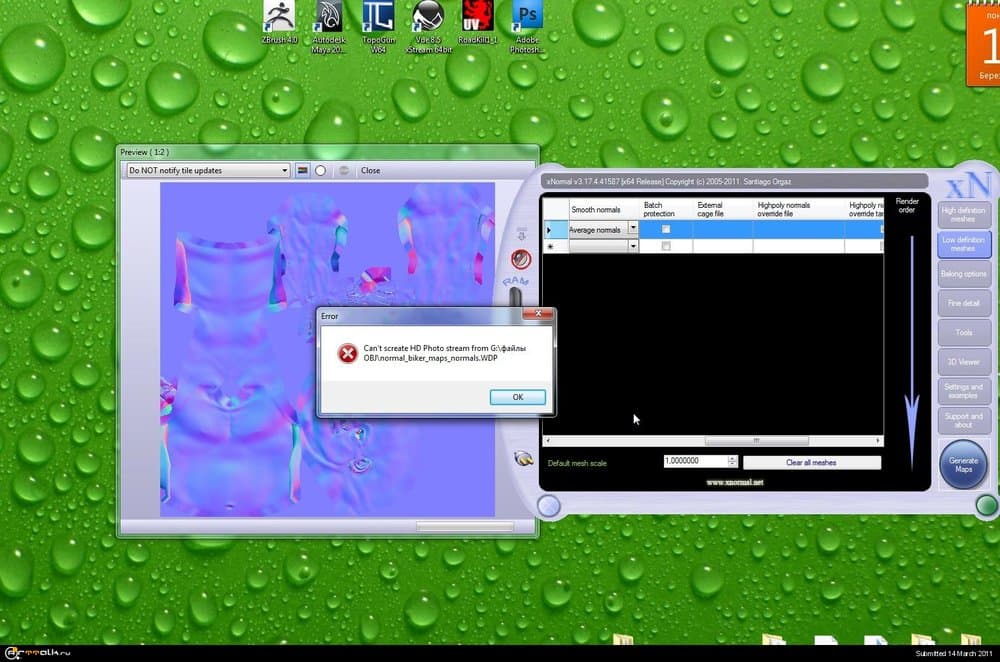Viewport: 1000px width, 662px height.
Task: Click the red prohibited icon beside the RAM gauge
Action: 520,258
